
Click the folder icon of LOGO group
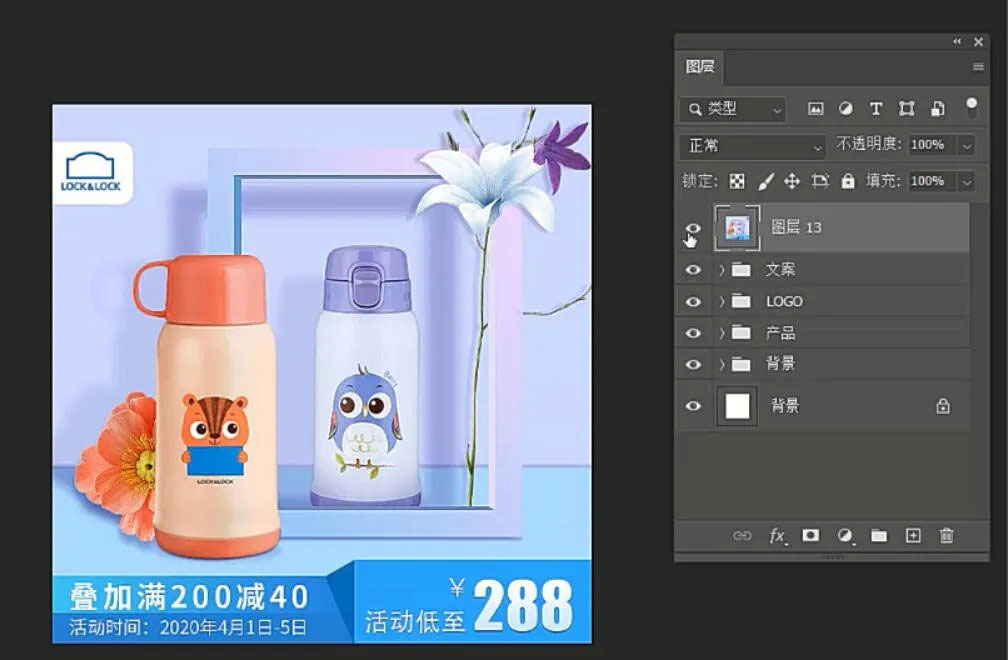click(x=741, y=301)
